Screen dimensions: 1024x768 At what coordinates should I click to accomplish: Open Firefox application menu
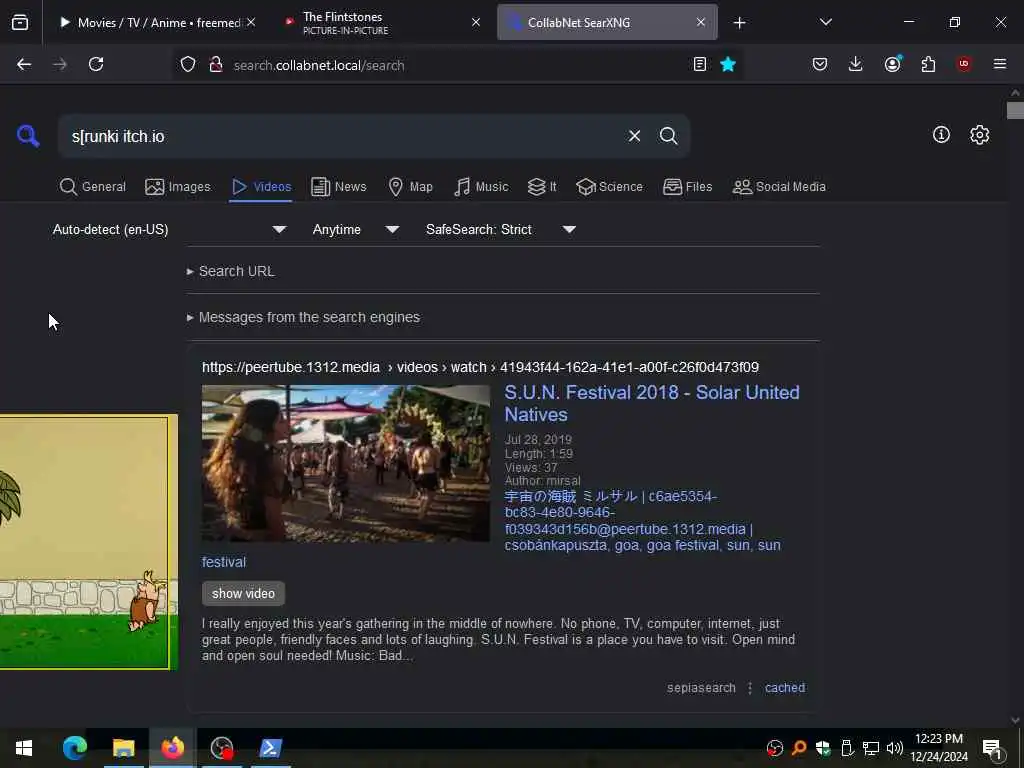pos(1000,64)
